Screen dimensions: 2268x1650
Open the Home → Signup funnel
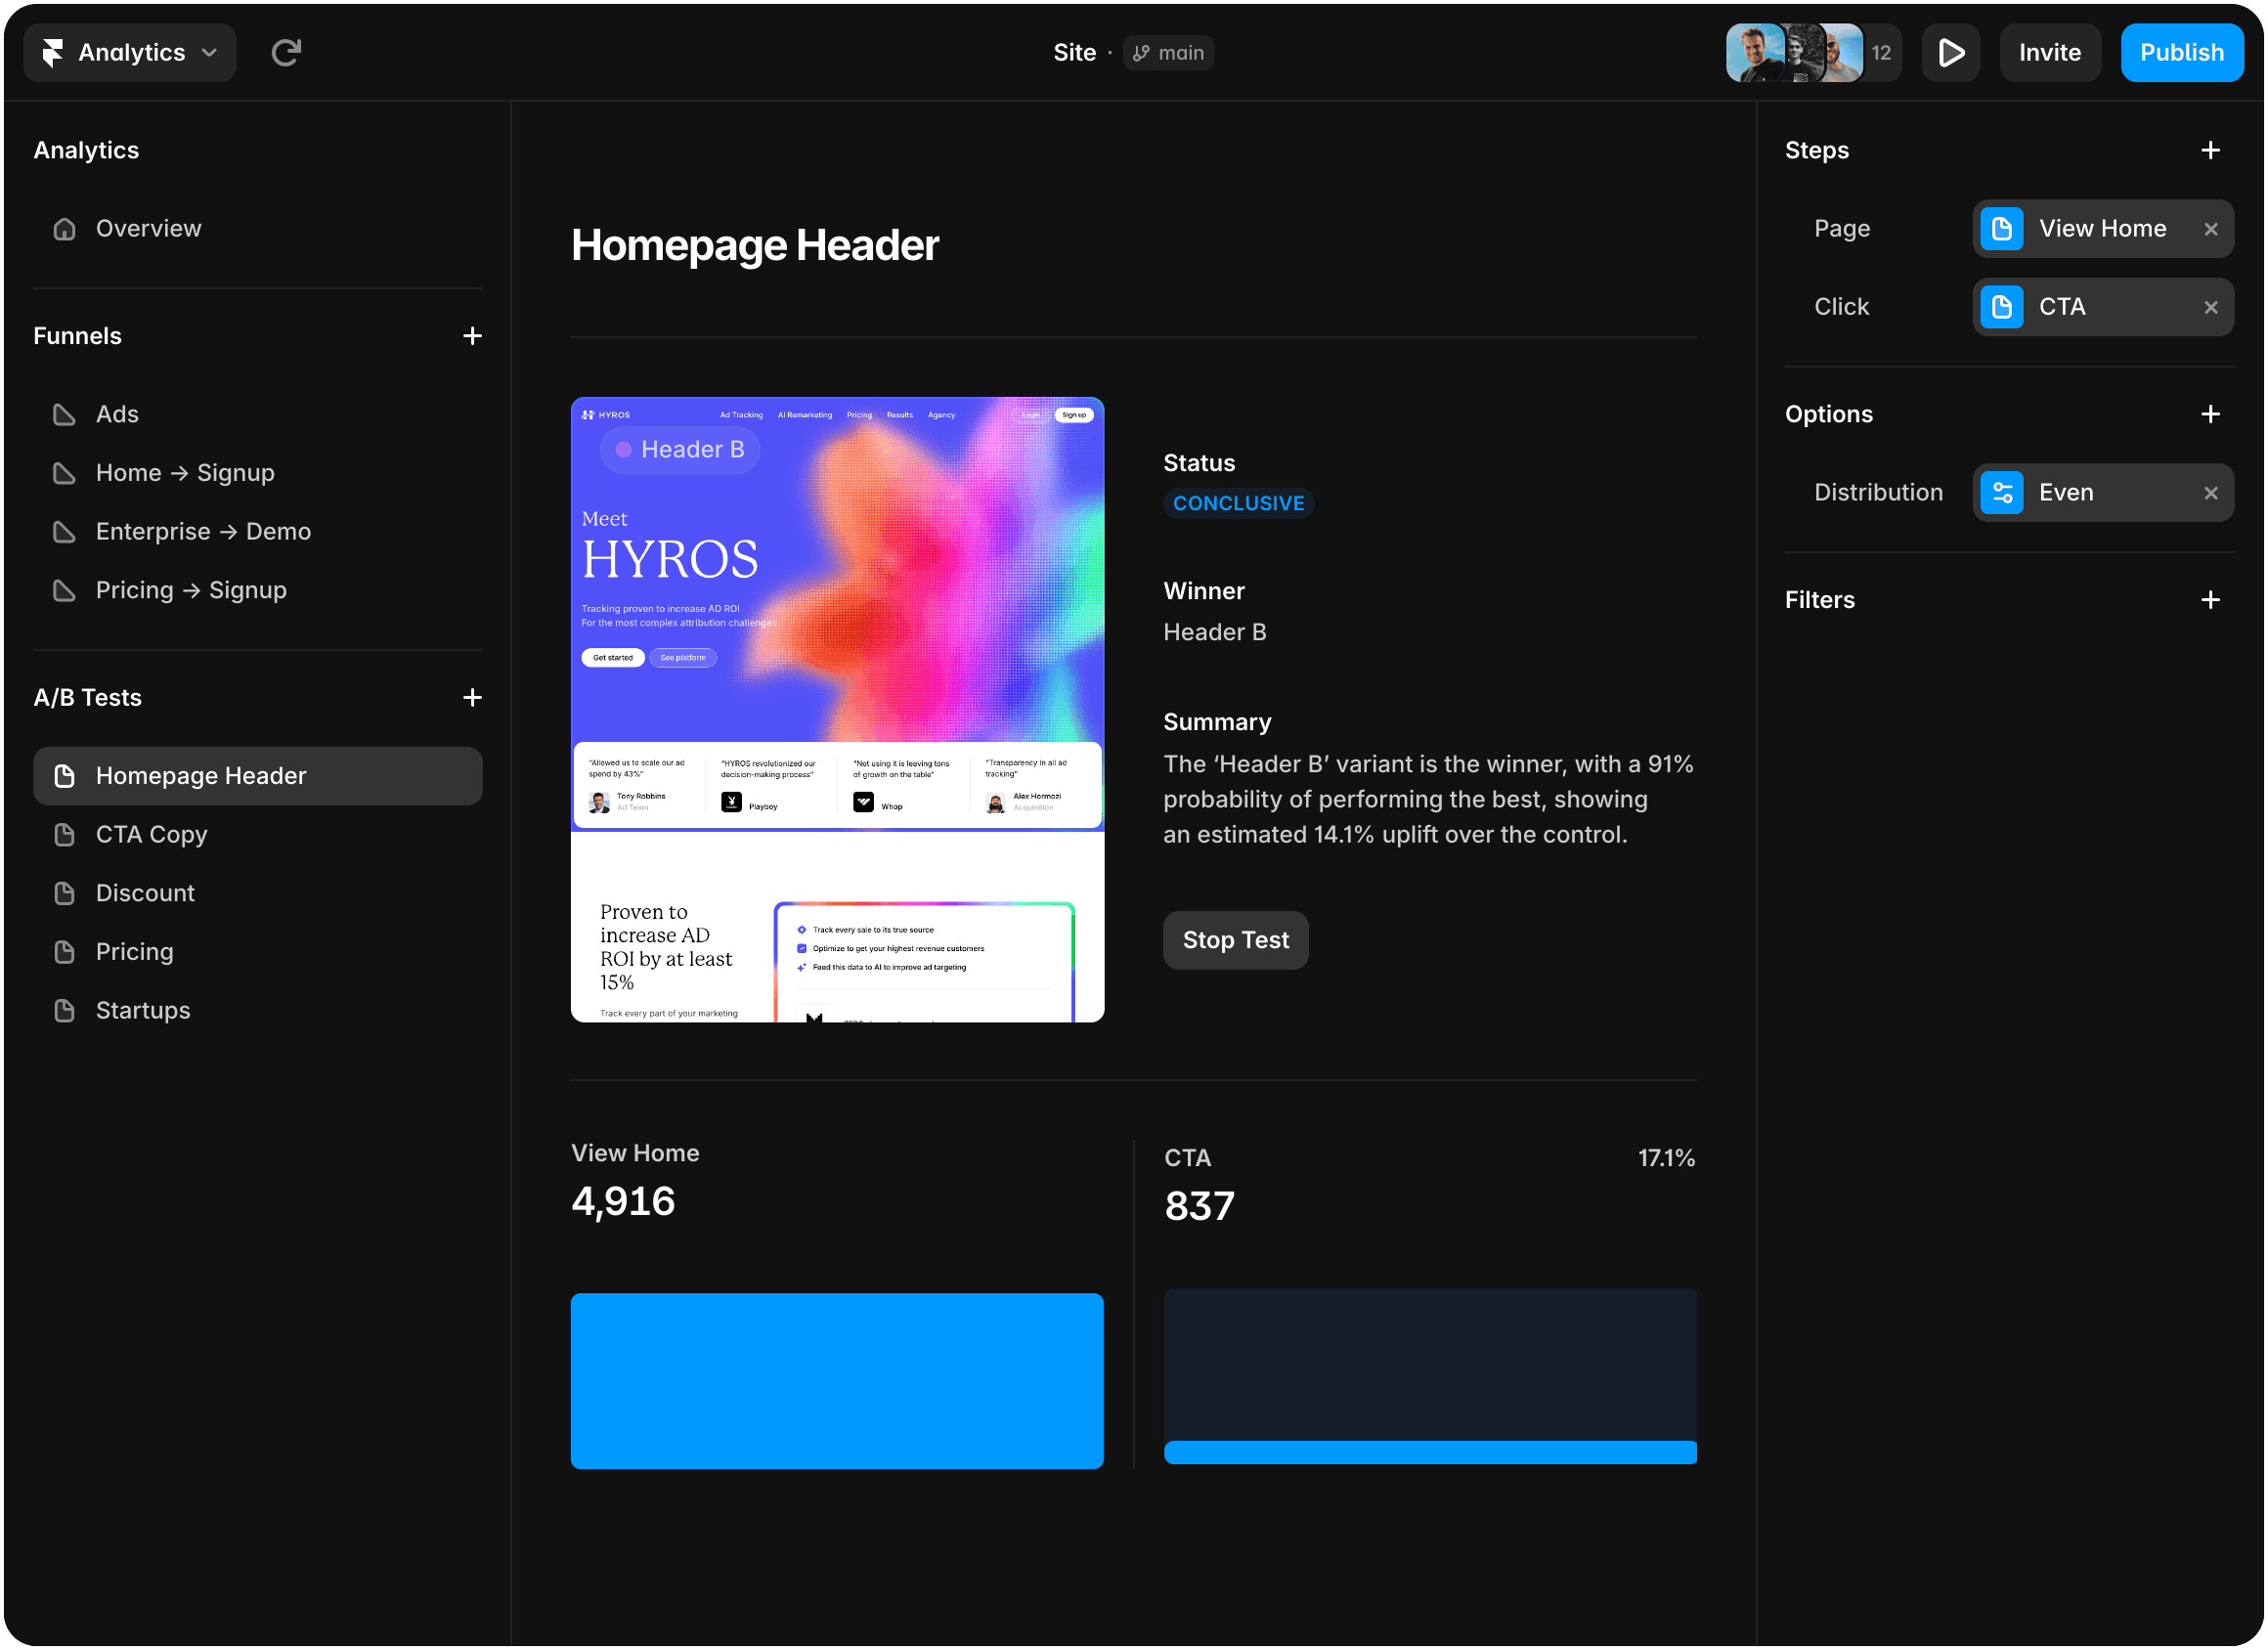(x=258, y=473)
